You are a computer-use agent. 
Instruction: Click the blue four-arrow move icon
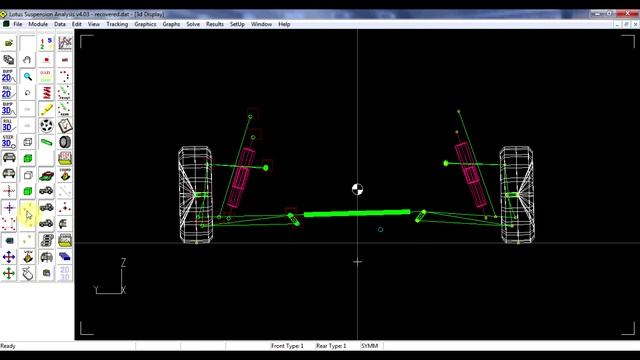pyautogui.click(x=9, y=257)
